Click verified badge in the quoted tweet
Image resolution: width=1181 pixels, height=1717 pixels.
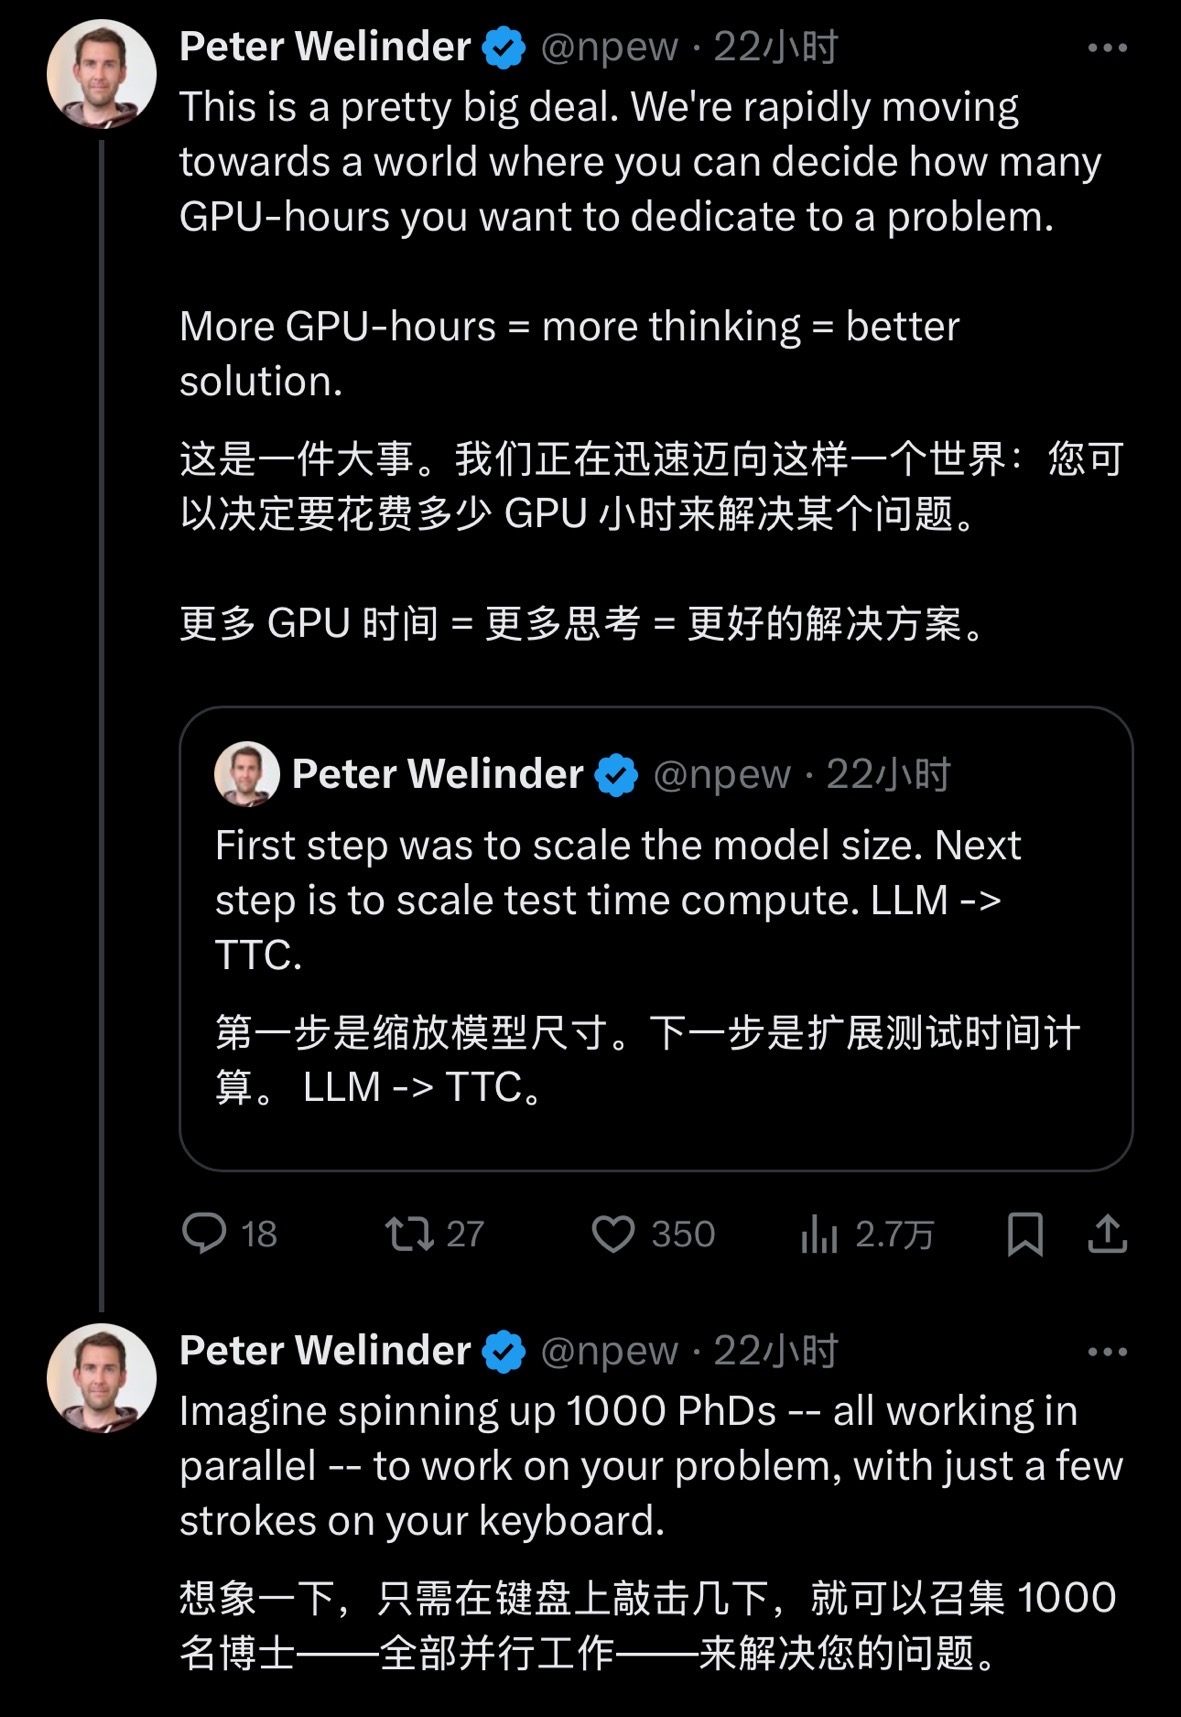click(x=616, y=775)
